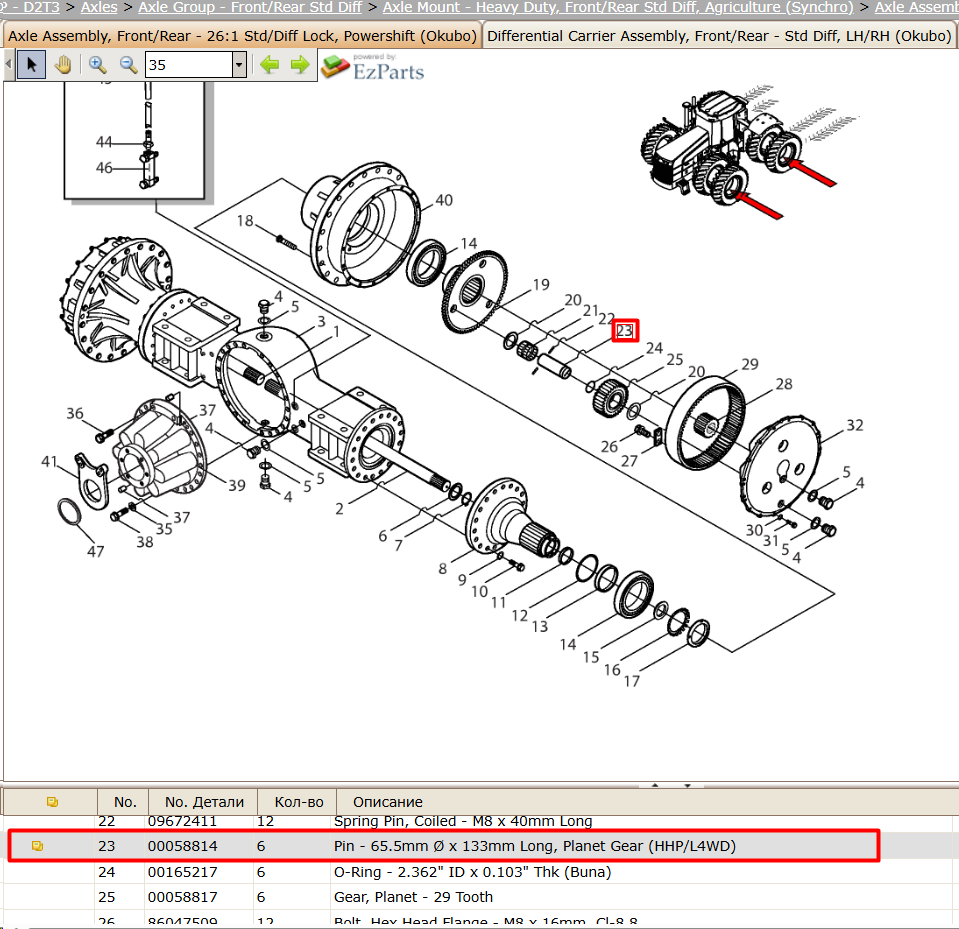
Task: Click callout 44 in the inset box
Action: pos(104,142)
